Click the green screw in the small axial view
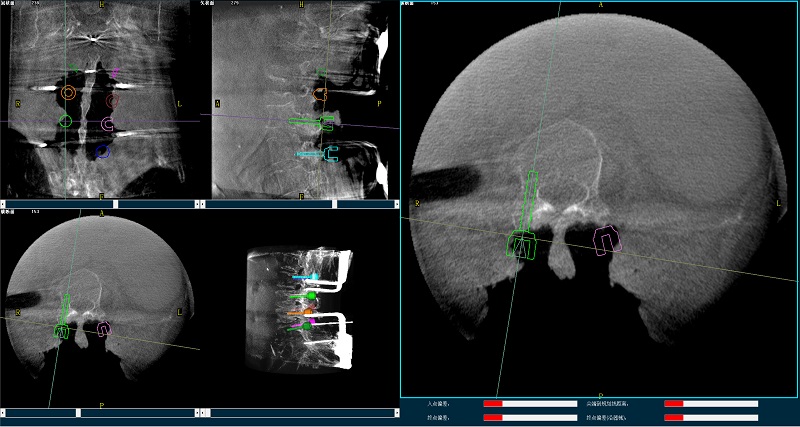 (x=63, y=327)
